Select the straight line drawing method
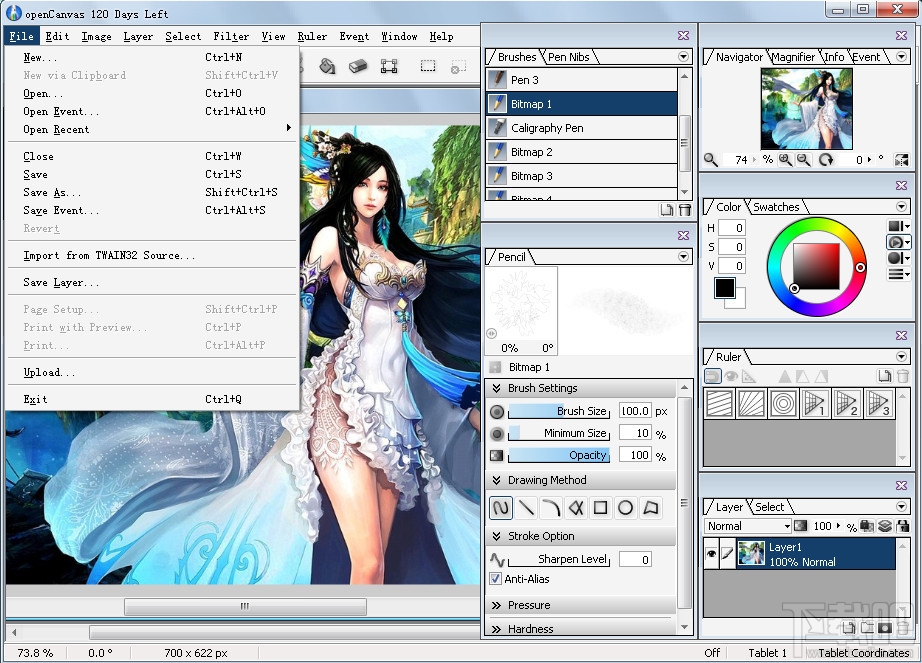The image size is (922, 663). 527,508
